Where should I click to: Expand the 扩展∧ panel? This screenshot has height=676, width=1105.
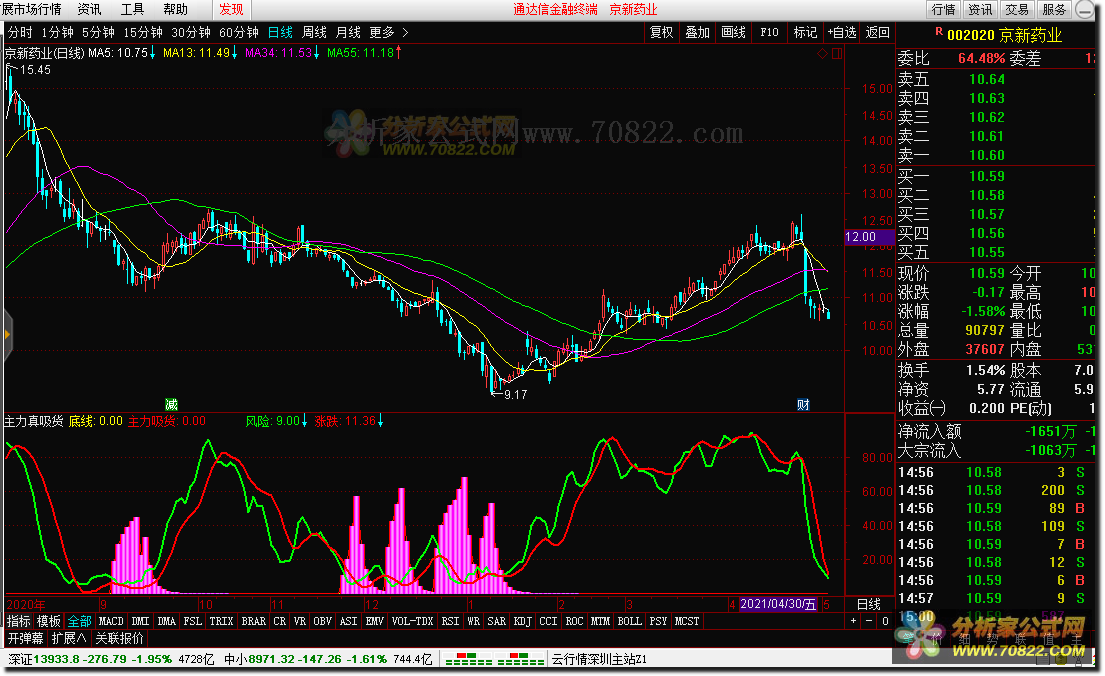pyautogui.click(x=70, y=638)
